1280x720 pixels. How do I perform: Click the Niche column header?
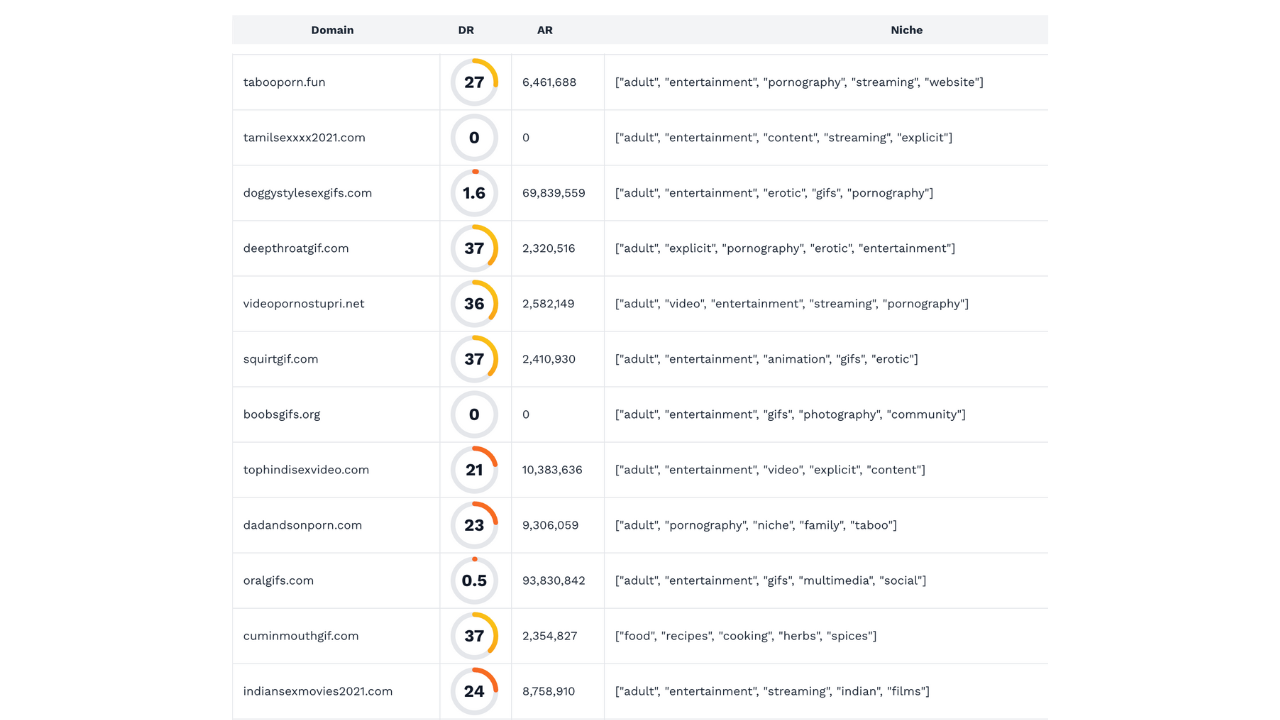click(x=907, y=30)
